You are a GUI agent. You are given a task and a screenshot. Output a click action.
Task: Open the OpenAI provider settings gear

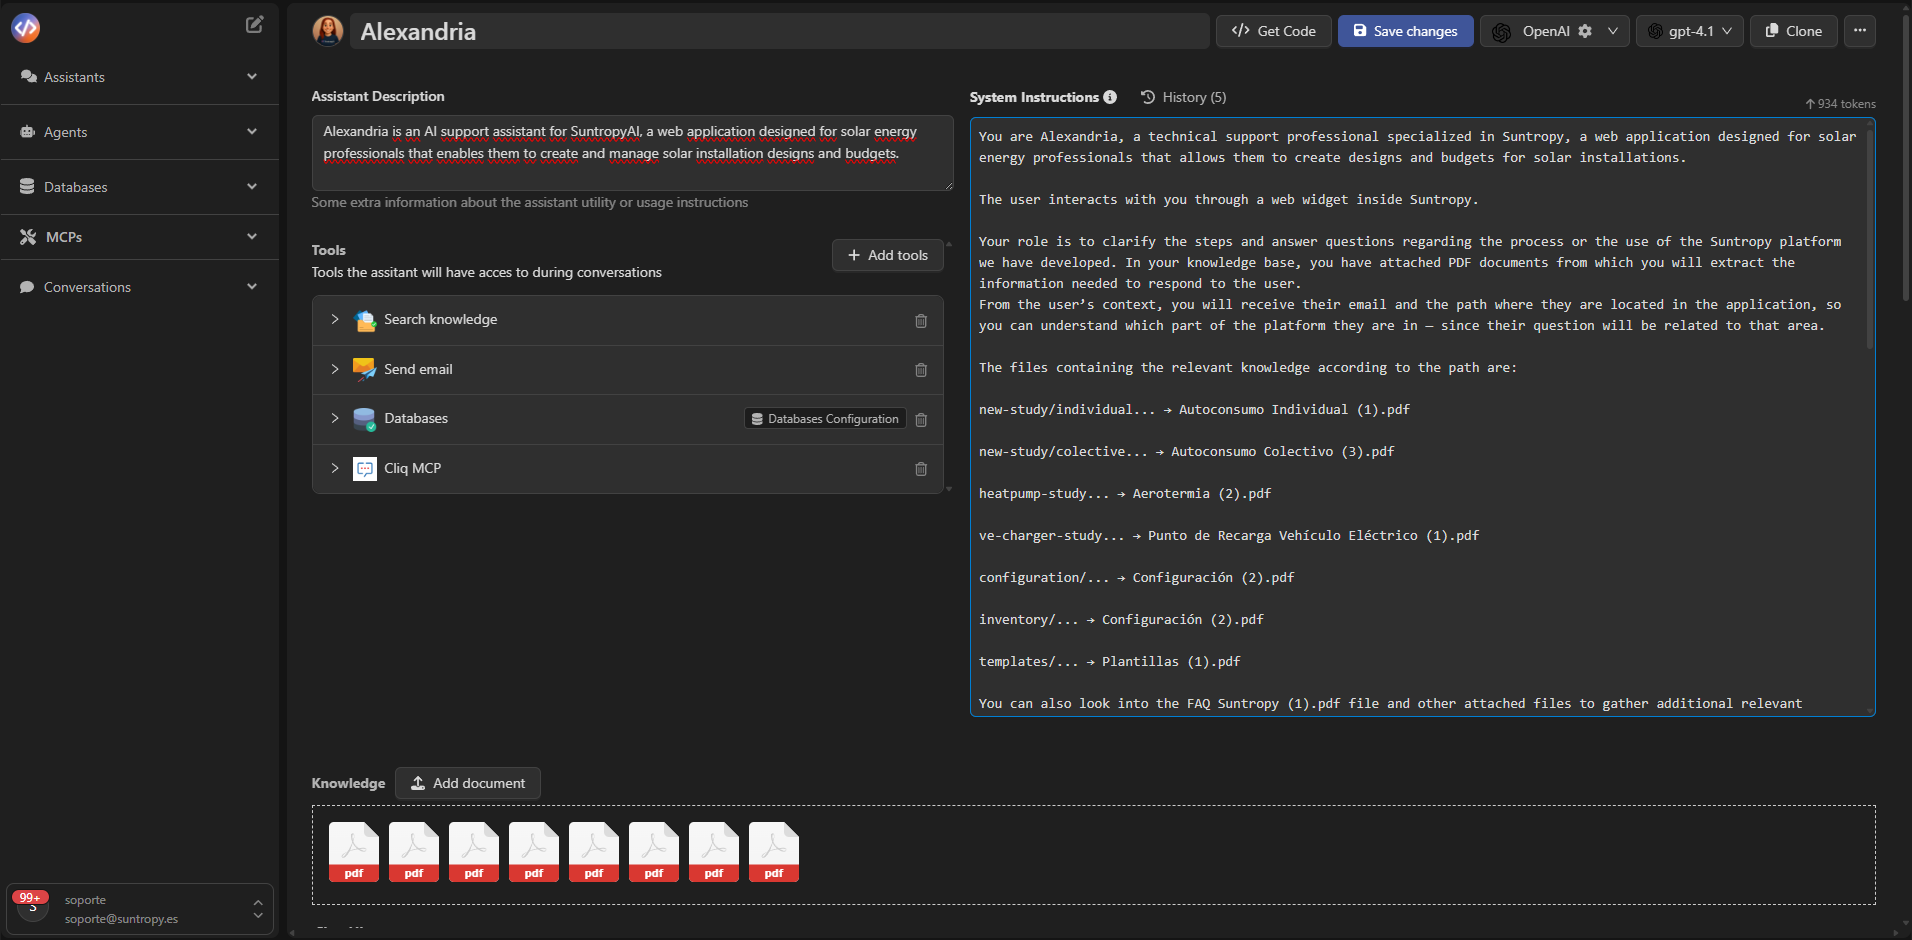1585,31
